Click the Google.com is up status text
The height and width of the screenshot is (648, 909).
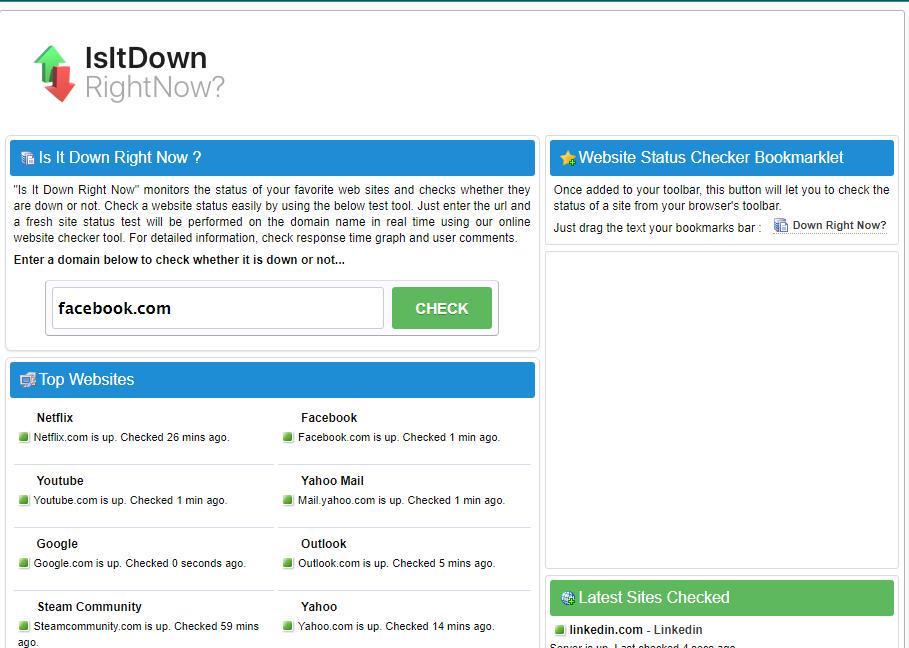coord(140,563)
